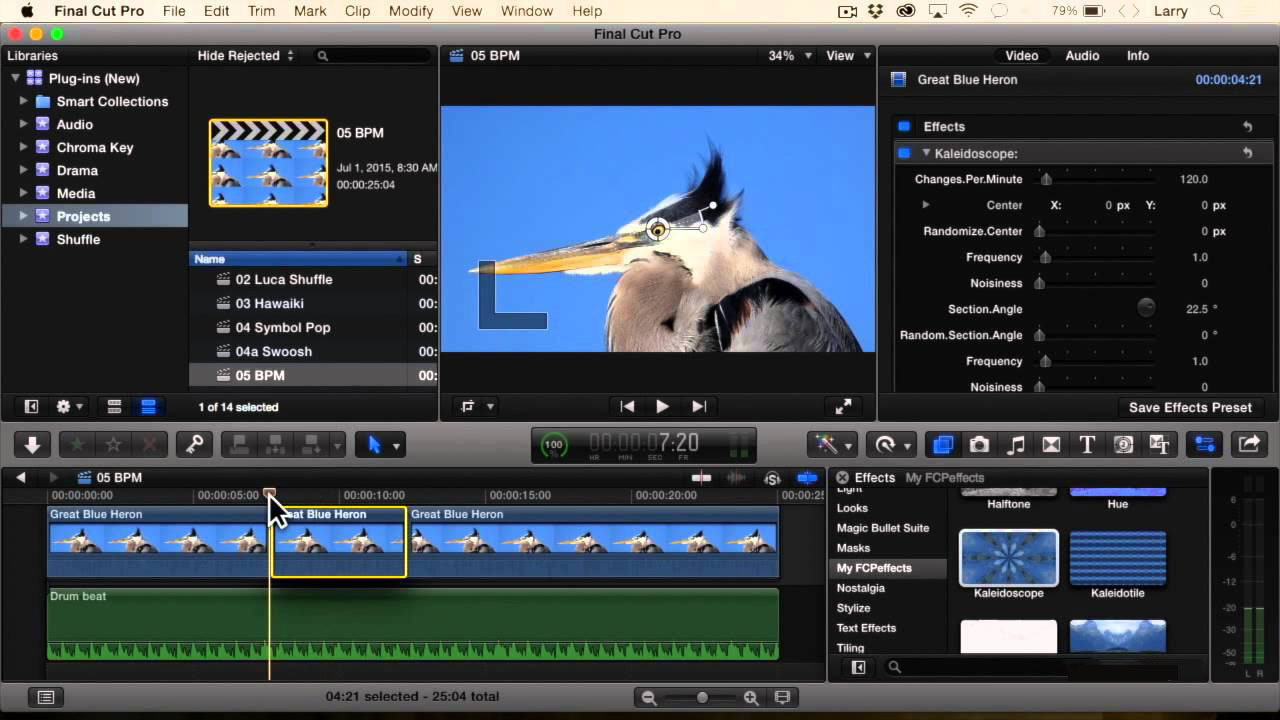Select the Magic Bullet Suite category
This screenshot has height=720, width=1280.
883,528
